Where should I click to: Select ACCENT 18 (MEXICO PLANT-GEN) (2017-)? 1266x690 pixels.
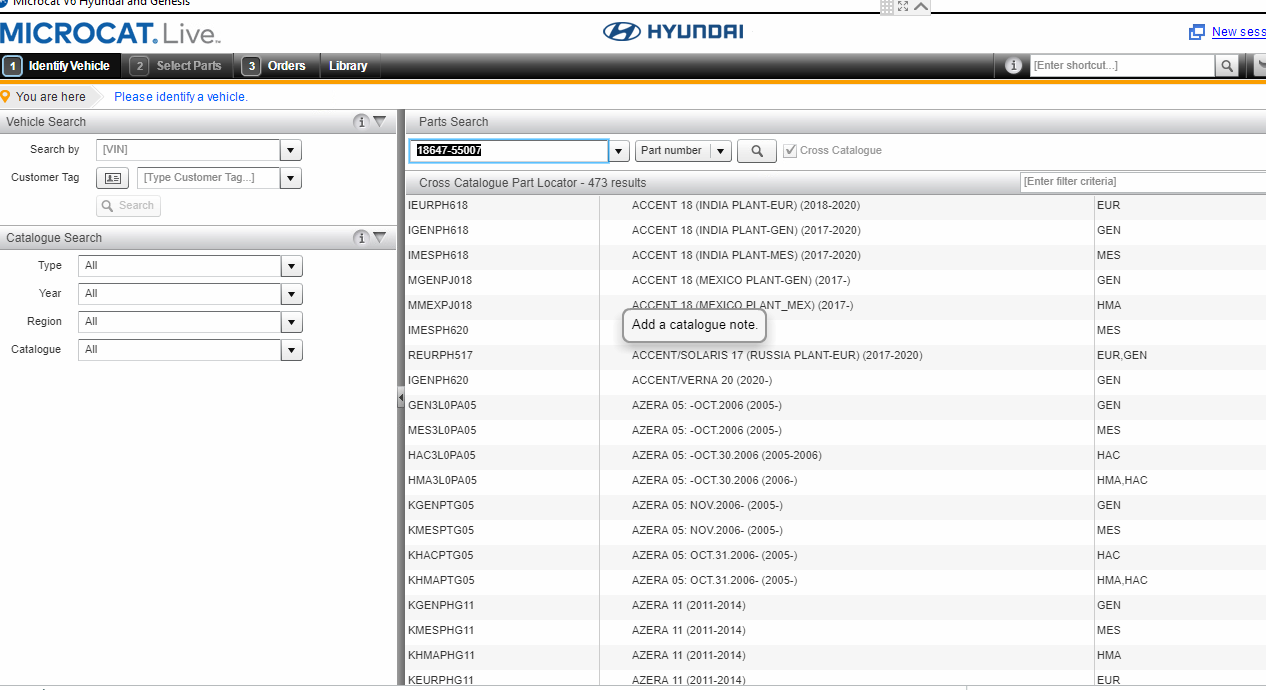click(741, 281)
